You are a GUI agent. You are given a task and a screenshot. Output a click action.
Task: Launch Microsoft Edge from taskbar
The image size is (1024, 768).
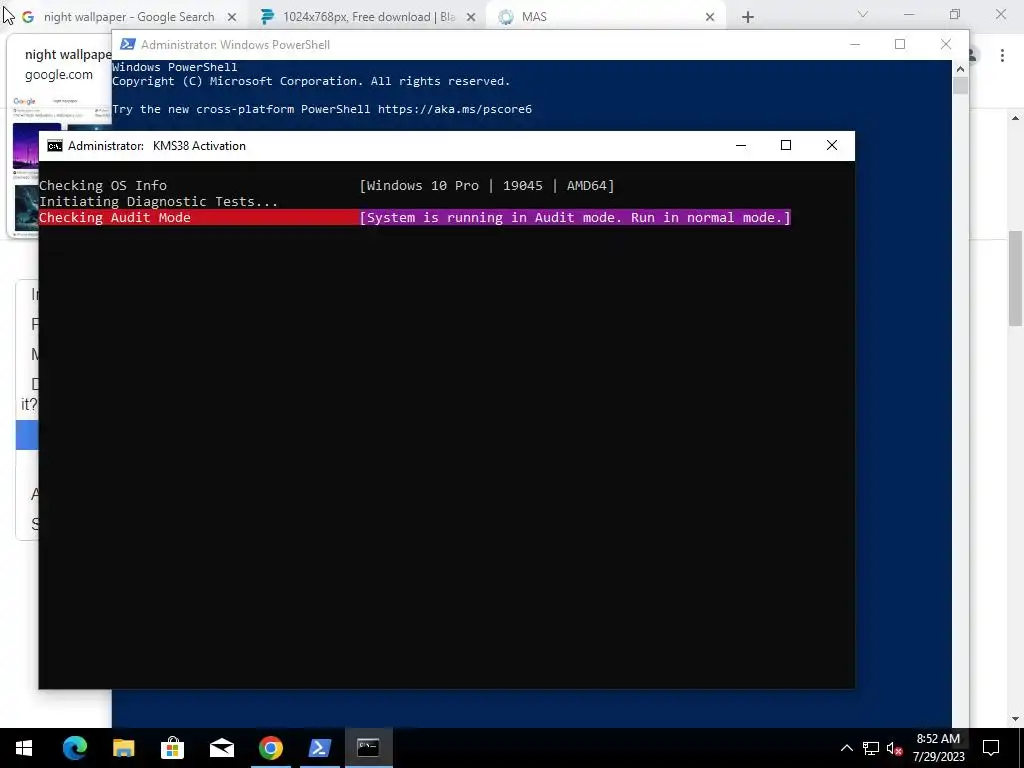74,748
